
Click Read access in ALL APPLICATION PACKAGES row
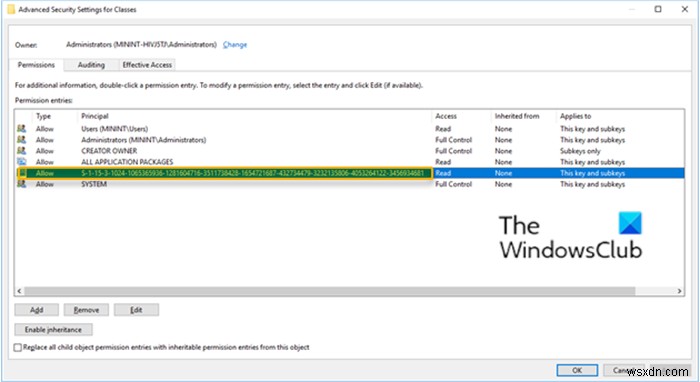click(443, 162)
